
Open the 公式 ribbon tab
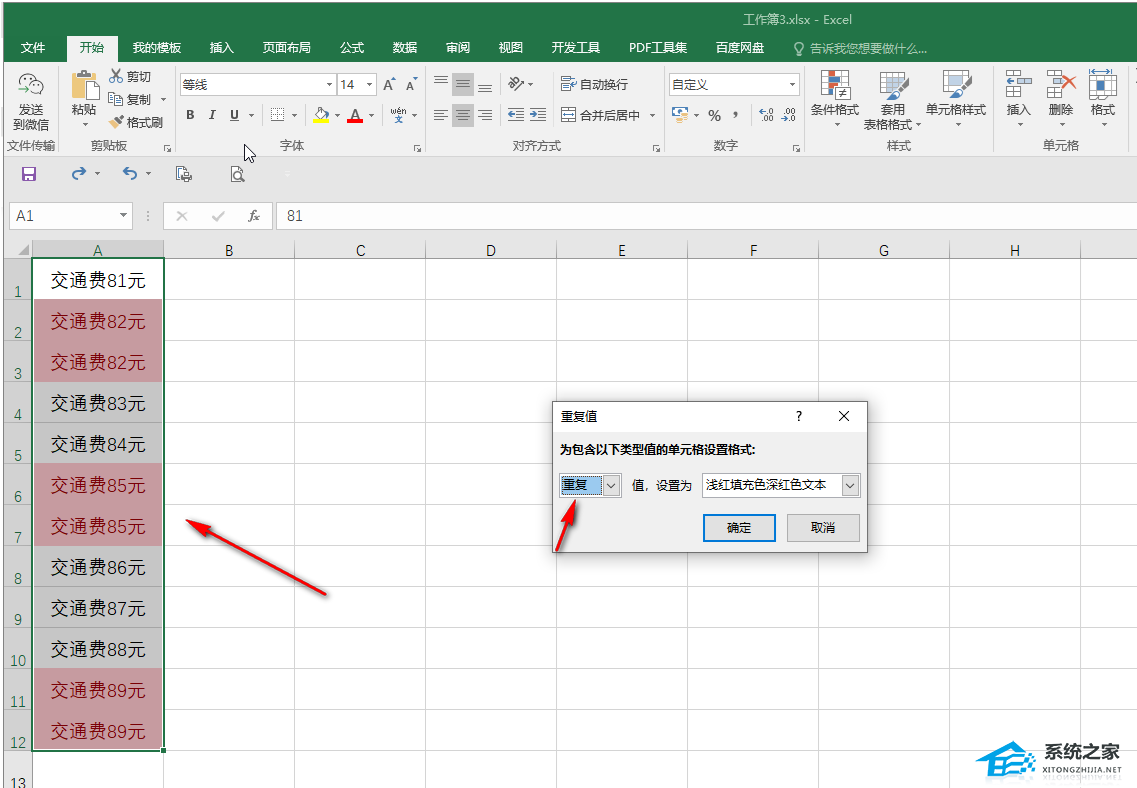352,48
